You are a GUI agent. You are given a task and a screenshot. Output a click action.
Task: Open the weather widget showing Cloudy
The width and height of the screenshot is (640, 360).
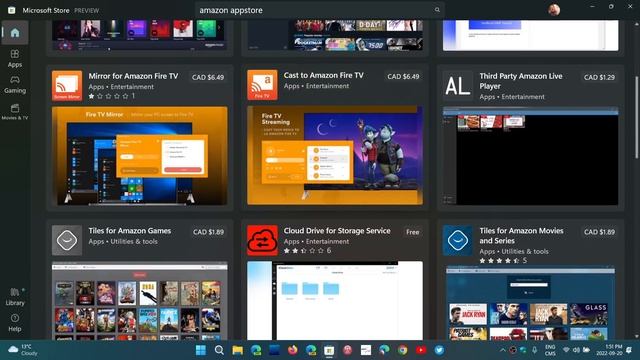(24, 350)
